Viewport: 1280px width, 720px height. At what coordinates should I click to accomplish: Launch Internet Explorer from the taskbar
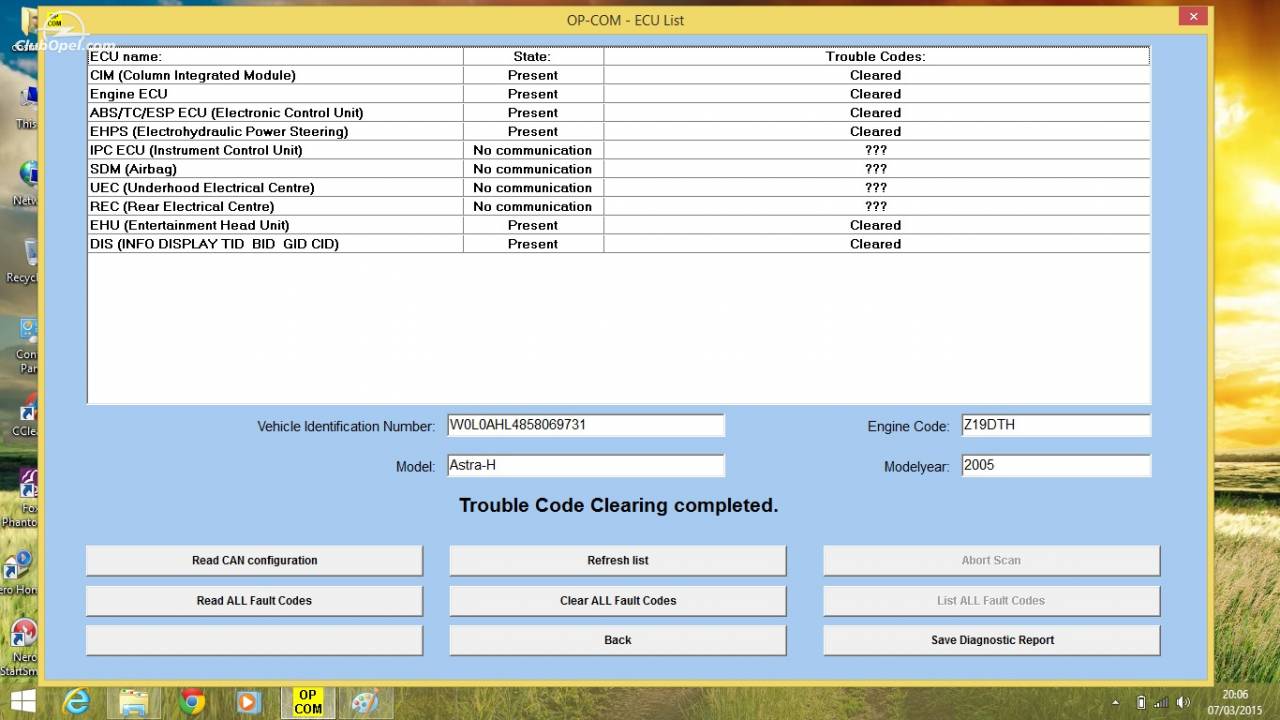click(x=76, y=701)
